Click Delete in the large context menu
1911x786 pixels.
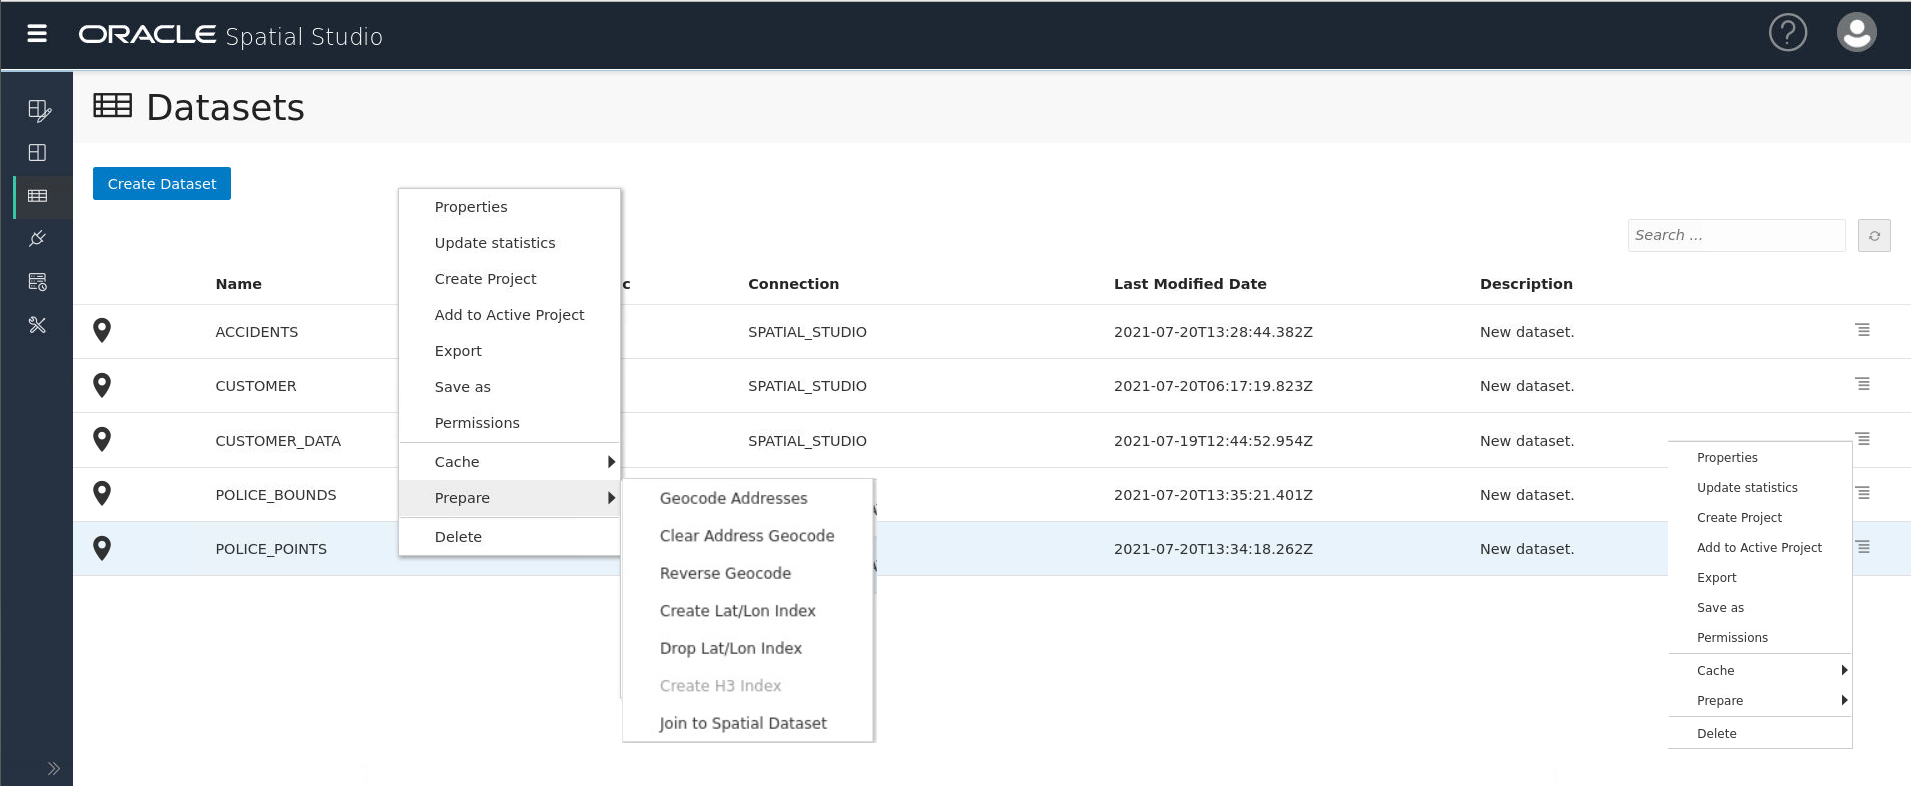(458, 537)
